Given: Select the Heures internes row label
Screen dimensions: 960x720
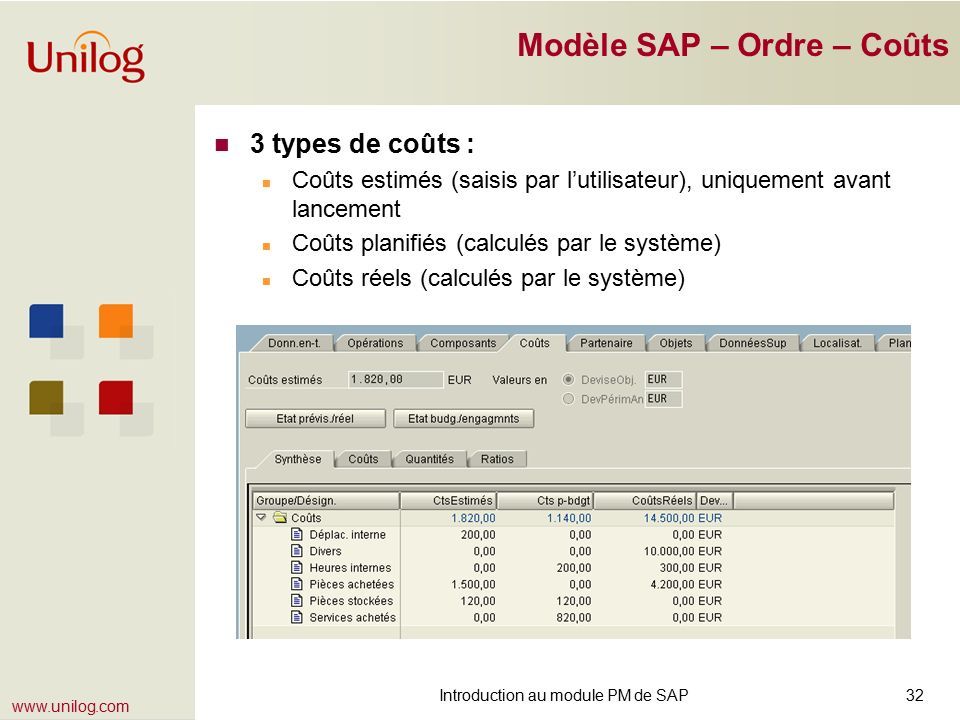Looking at the screenshot, I should (x=350, y=568).
